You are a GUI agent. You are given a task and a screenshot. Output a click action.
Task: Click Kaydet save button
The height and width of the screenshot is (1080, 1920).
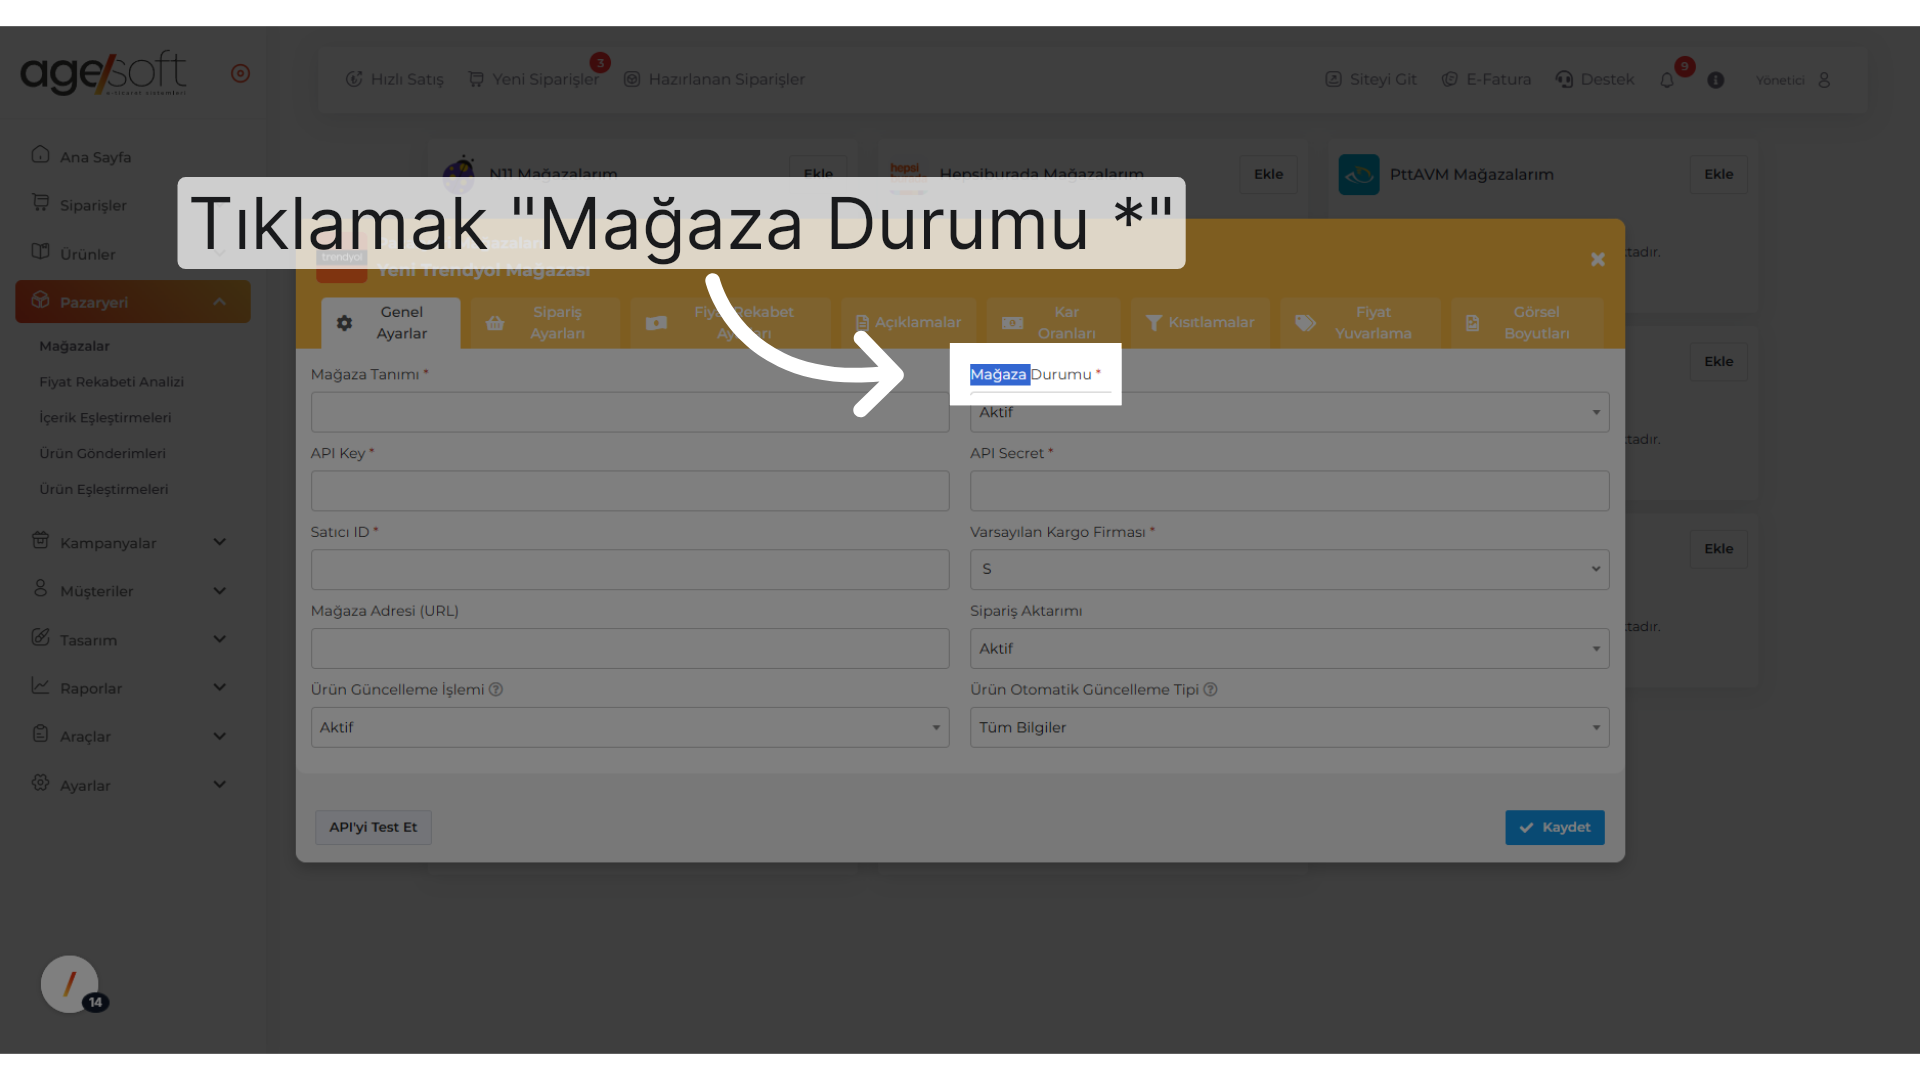tap(1555, 827)
